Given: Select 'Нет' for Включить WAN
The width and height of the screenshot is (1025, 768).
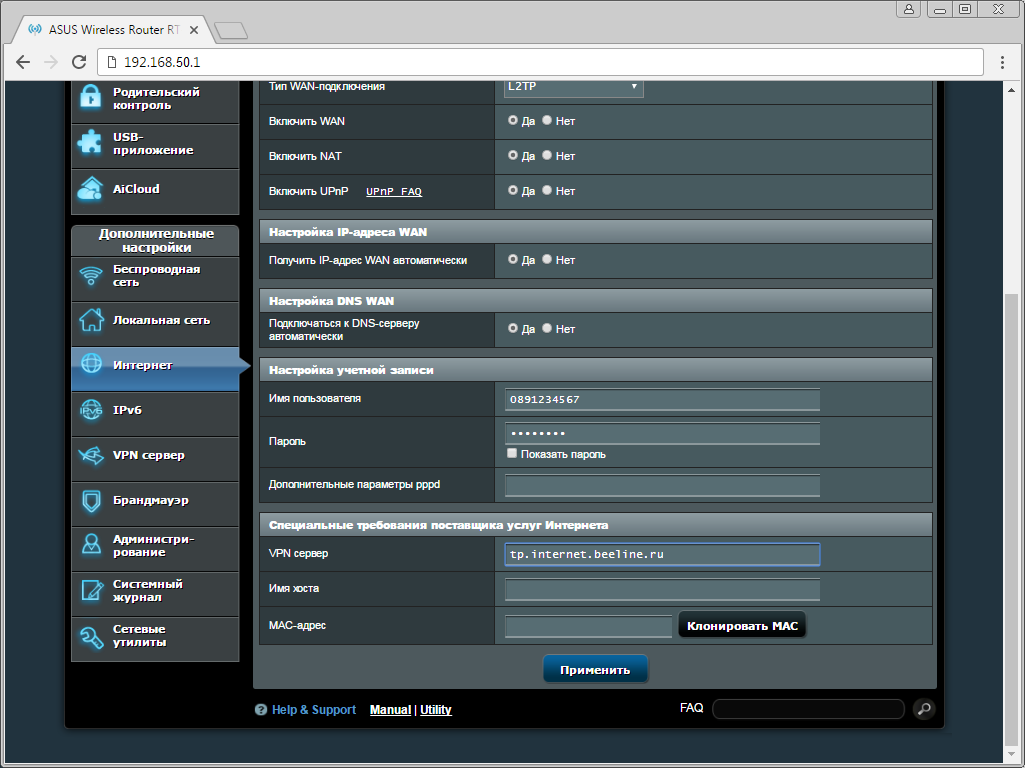Looking at the screenshot, I should [x=547, y=120].
